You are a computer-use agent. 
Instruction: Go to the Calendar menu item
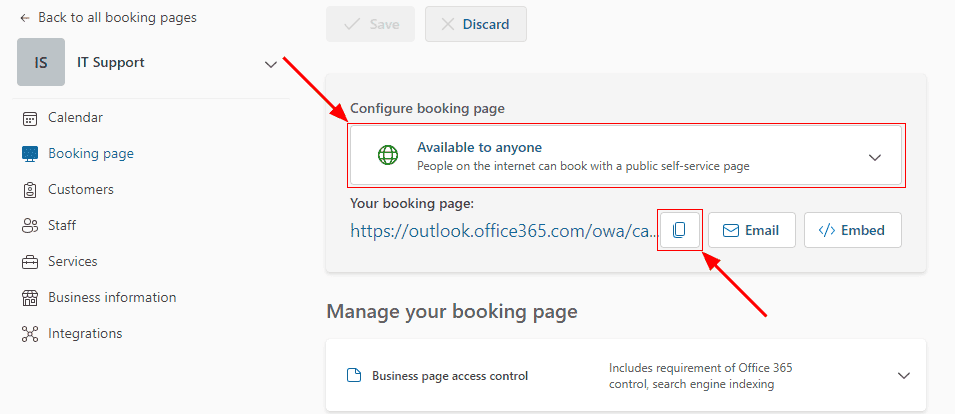[75, 118]
